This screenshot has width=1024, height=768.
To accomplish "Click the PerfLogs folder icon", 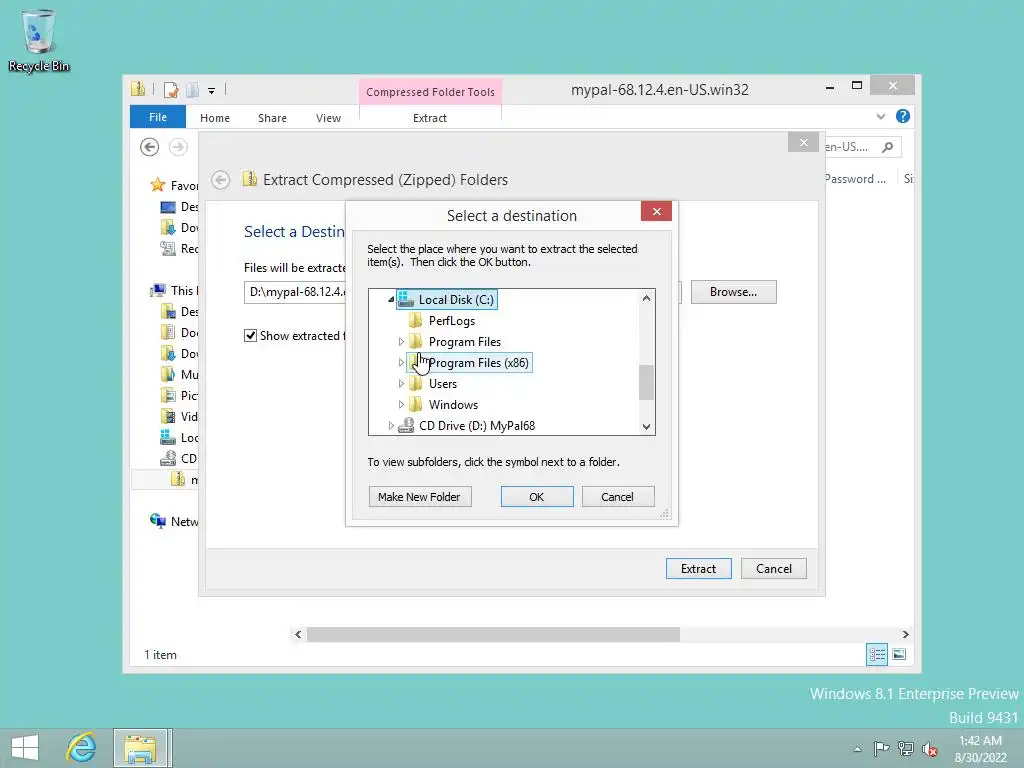I will click(415, 321).
